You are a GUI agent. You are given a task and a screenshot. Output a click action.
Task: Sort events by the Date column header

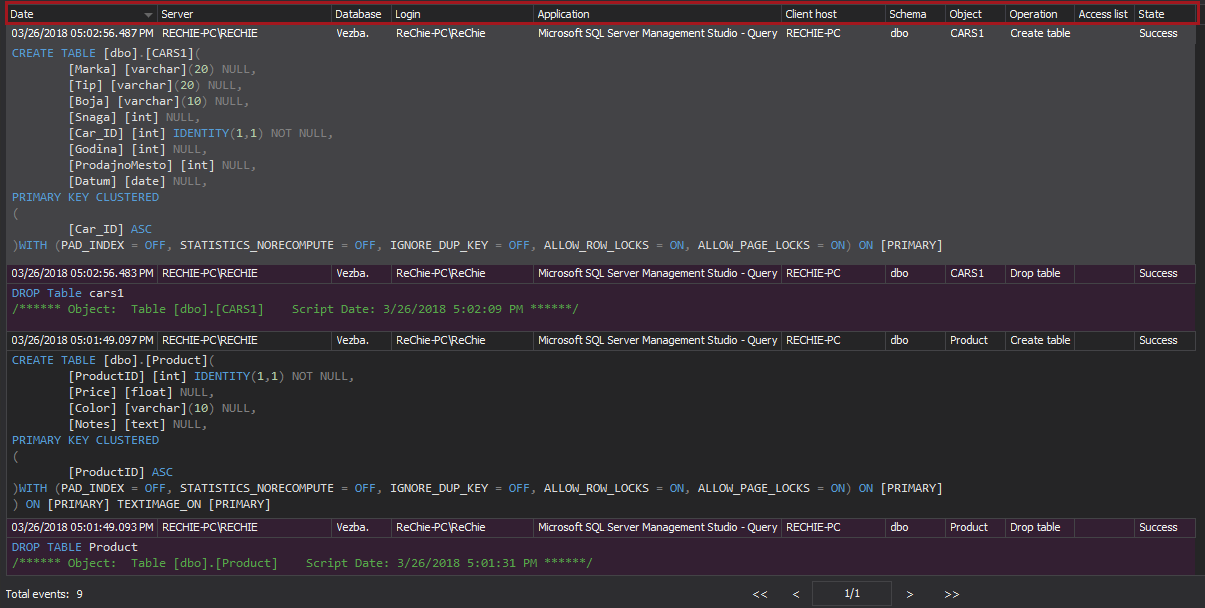point(82,14)
